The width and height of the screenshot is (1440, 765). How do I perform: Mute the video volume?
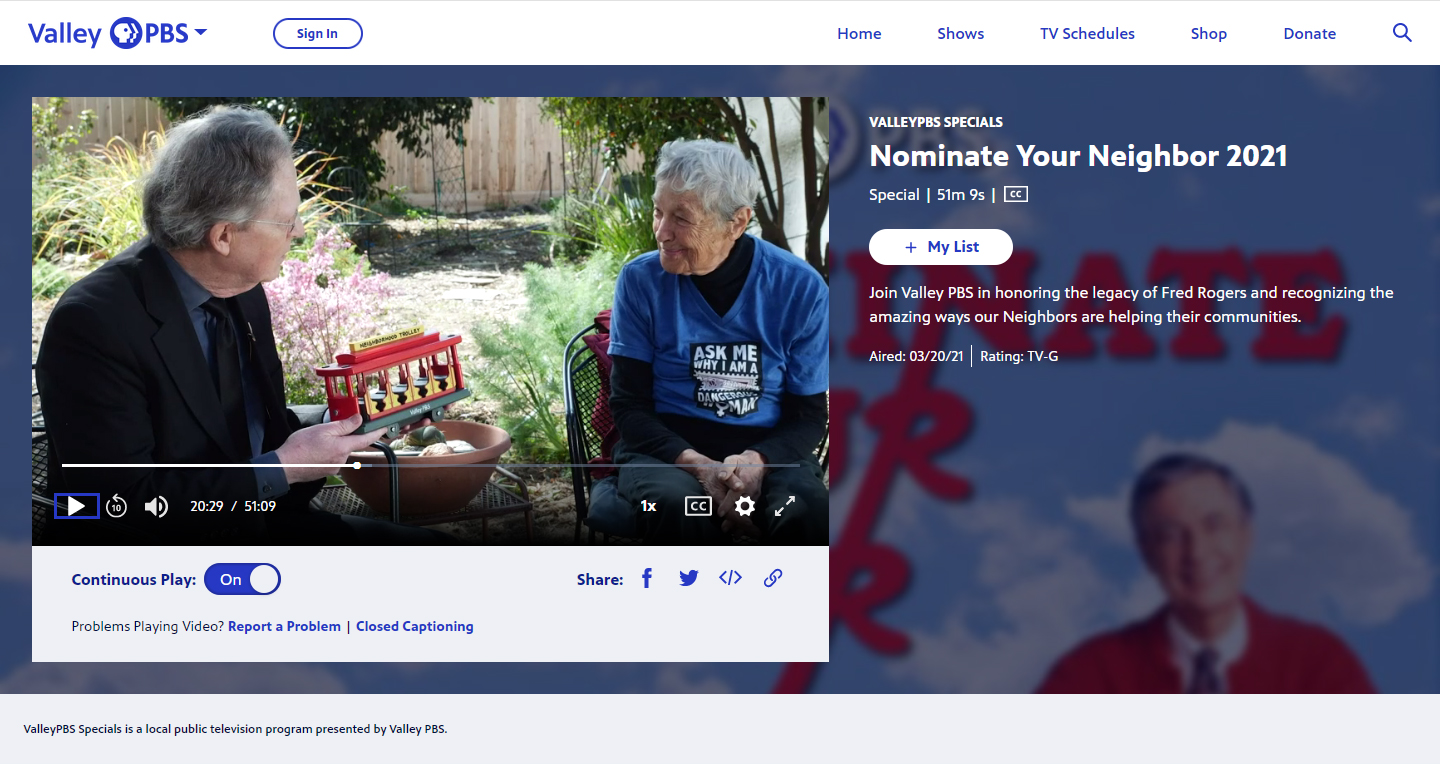pyautogui.click(x=156, y=506)
